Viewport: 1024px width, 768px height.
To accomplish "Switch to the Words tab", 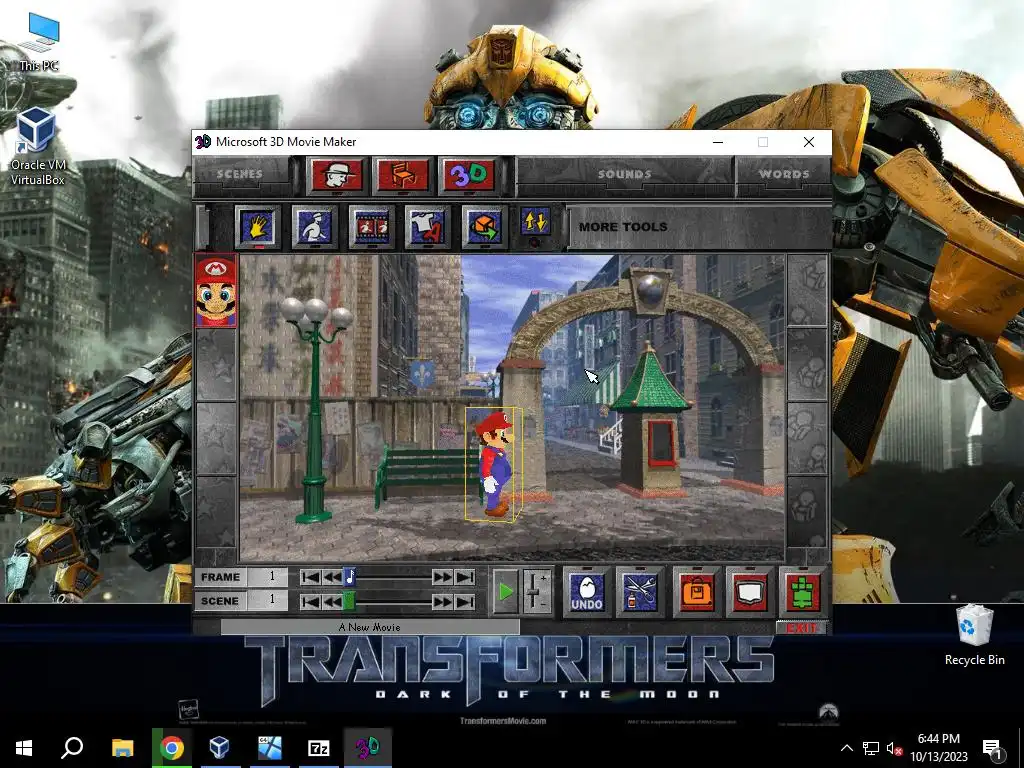I will (x=784, y=174).
